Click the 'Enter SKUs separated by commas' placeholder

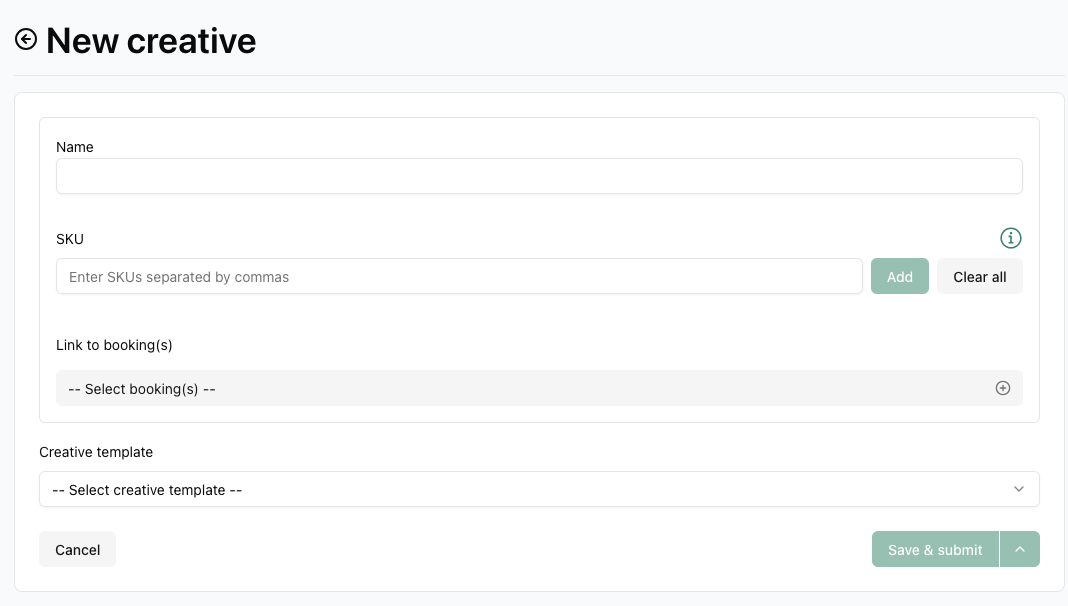pos(179,277)
